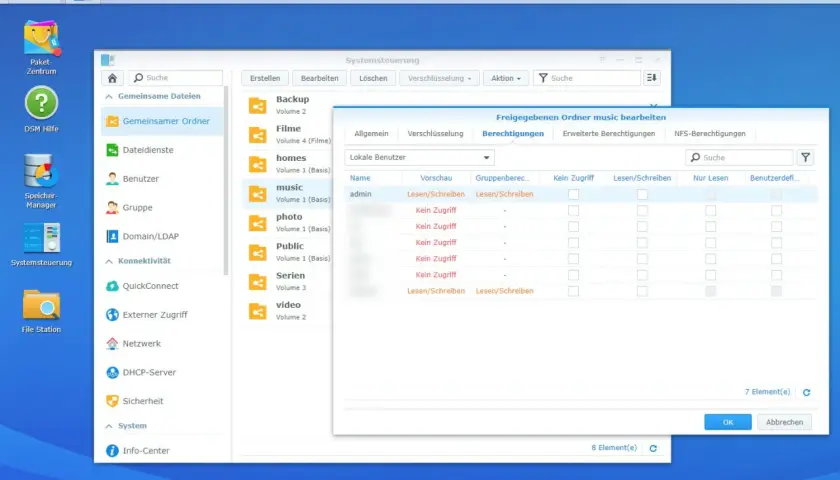Open the Verschlüsselung dropdown button
The height and width of the screenshot is (480, 840).
tap(439, 78)
